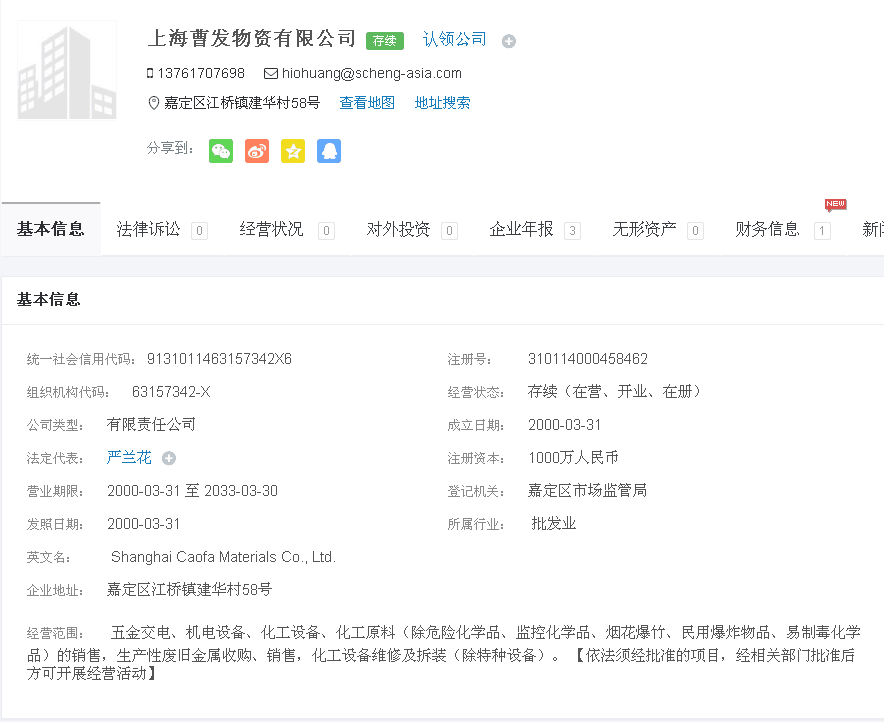884x722 pixels.
Task: Switch to the 法律诉讼 tab
Action: (x=149, y=229)
